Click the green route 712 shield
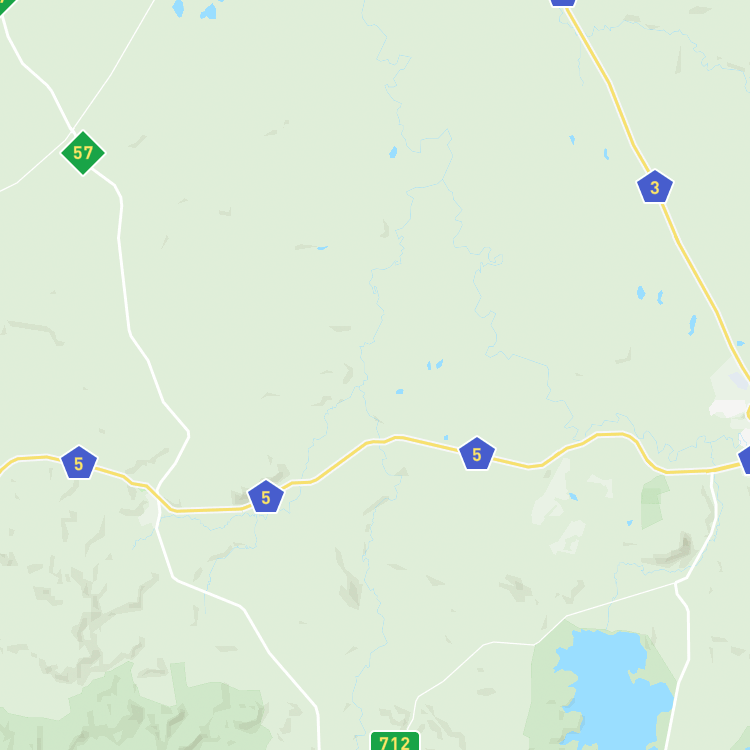Screen dimensions: 750x750 pyautogui.click(x=395, y=741)
